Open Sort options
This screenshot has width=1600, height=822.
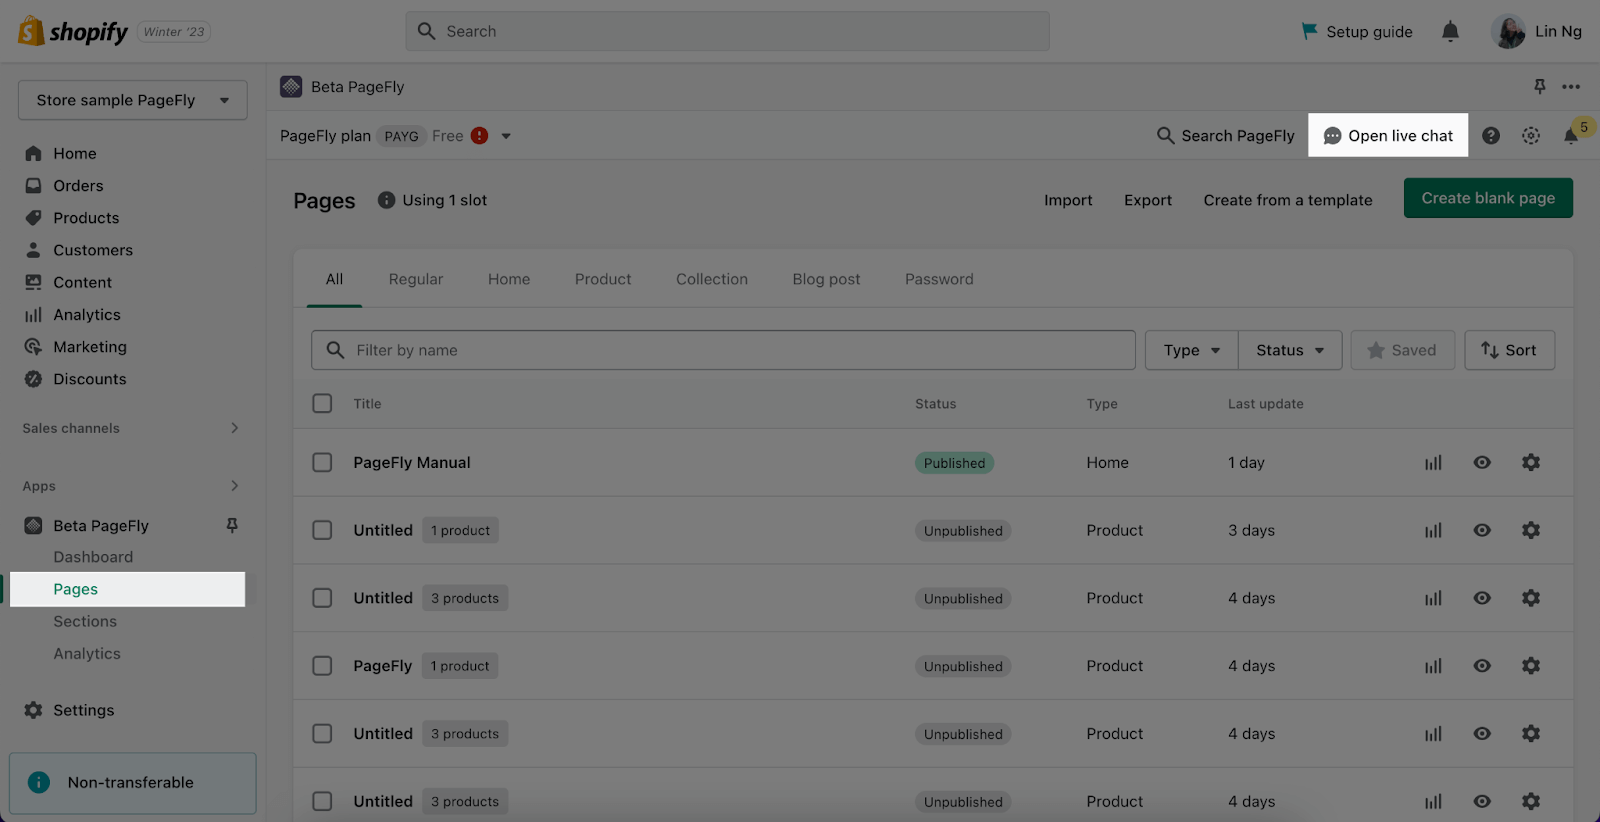1510,350
